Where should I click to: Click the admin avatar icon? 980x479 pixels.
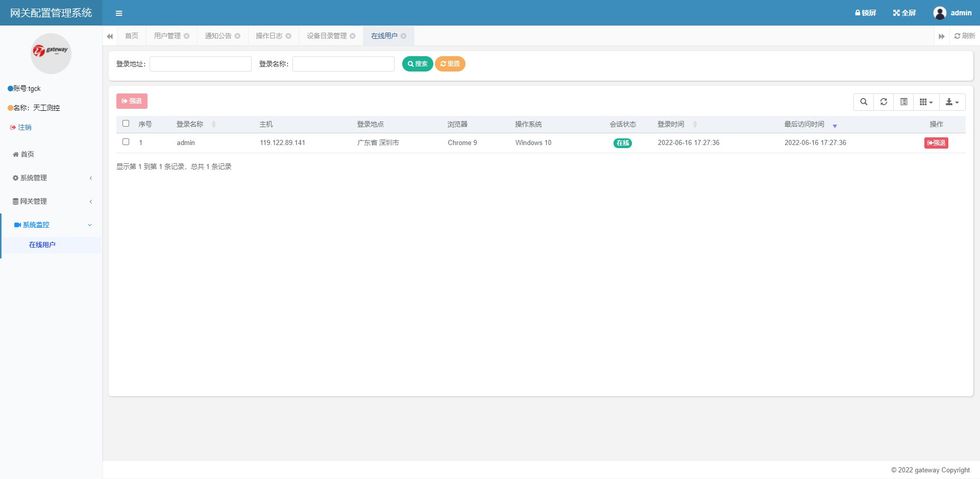click(939, 13)
